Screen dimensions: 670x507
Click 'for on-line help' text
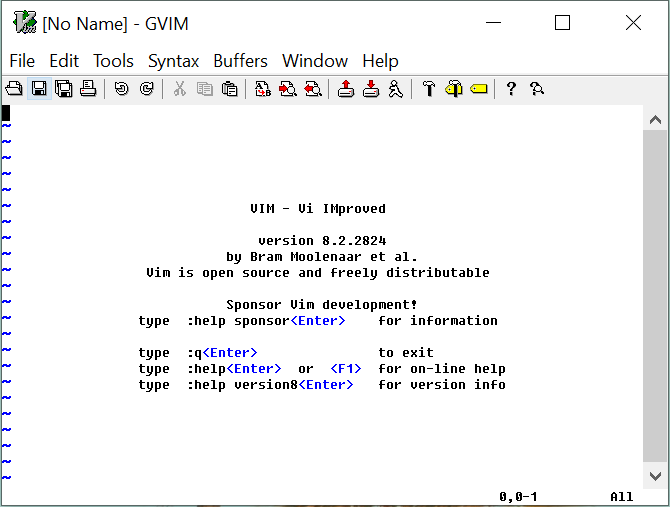point(442,369)
